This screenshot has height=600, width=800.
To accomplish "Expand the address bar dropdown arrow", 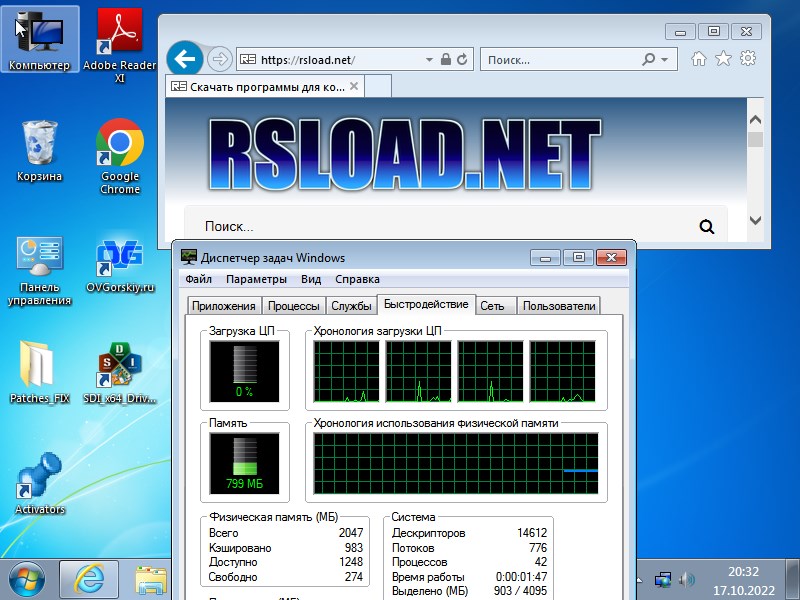I will 429,60.
